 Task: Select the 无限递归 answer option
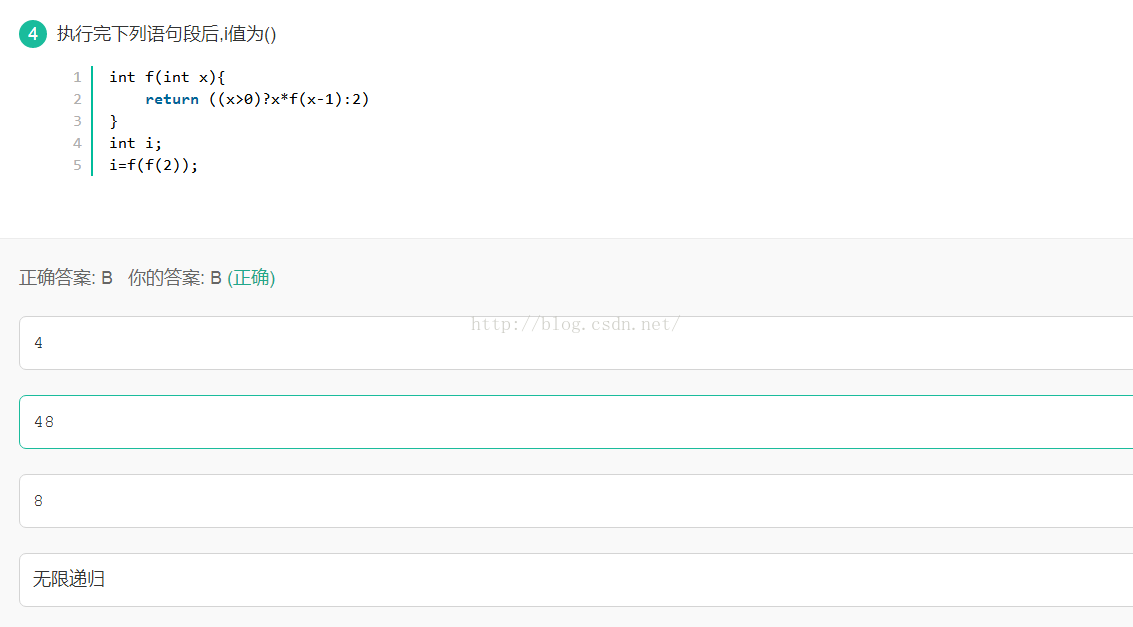575,580
